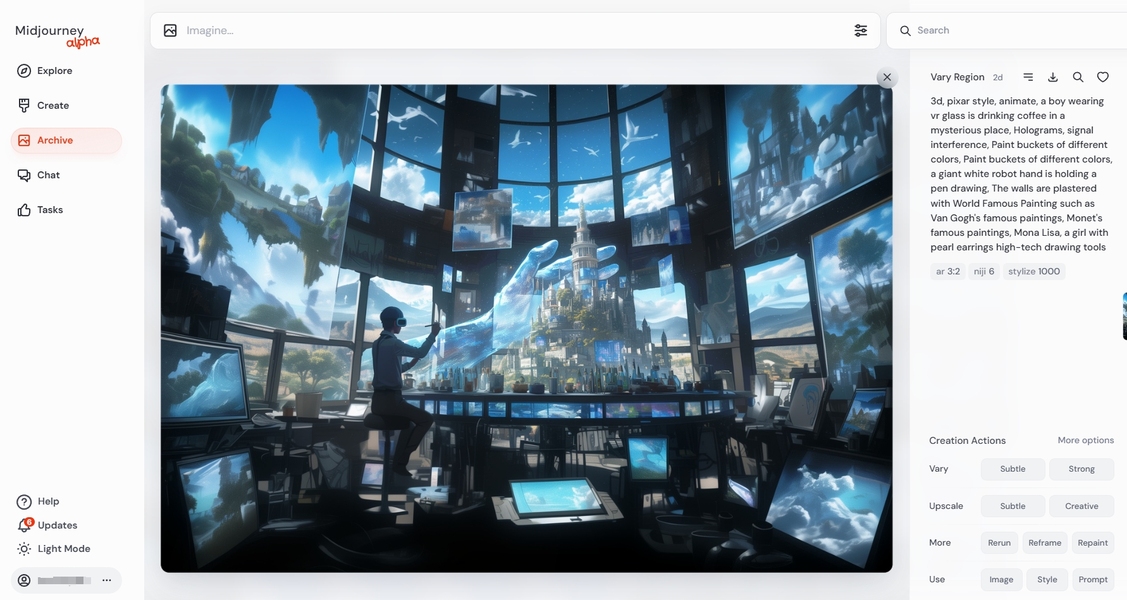Click the thumbs-up icon beside Tasks
The image size is (1127, 600).
(24, 210)
